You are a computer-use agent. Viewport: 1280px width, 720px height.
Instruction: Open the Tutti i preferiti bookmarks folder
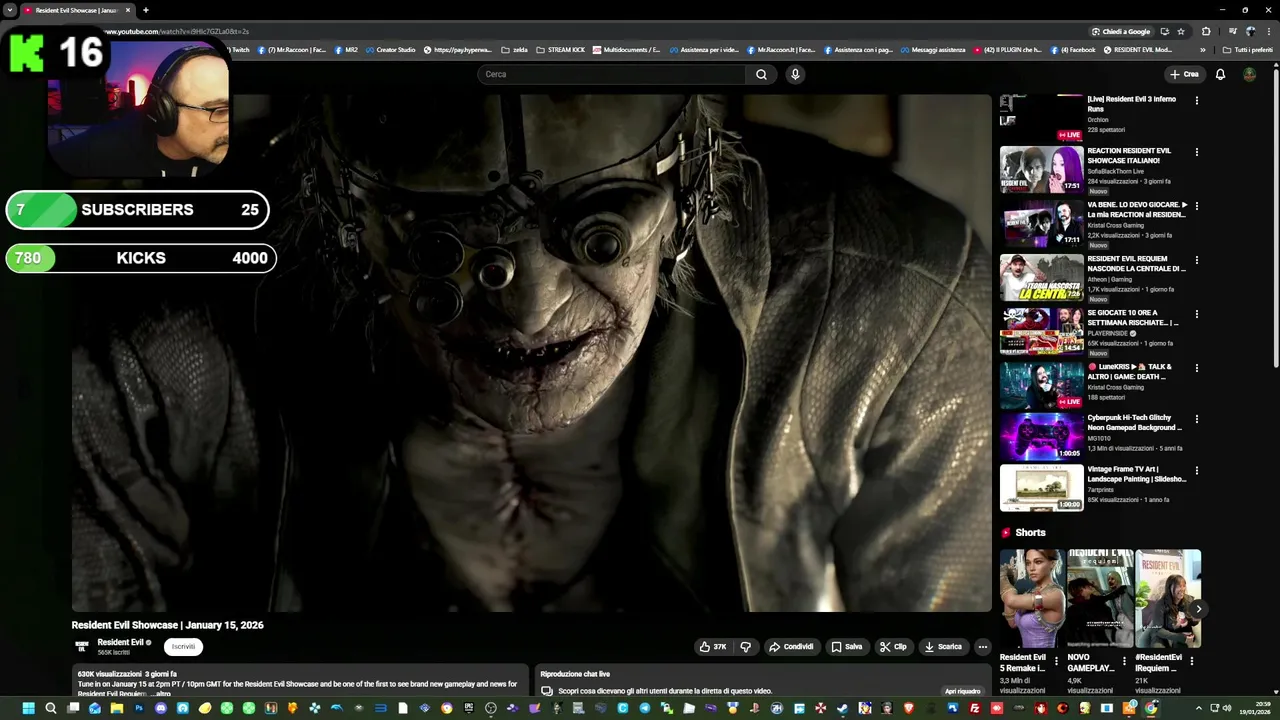click(1247, 50)
